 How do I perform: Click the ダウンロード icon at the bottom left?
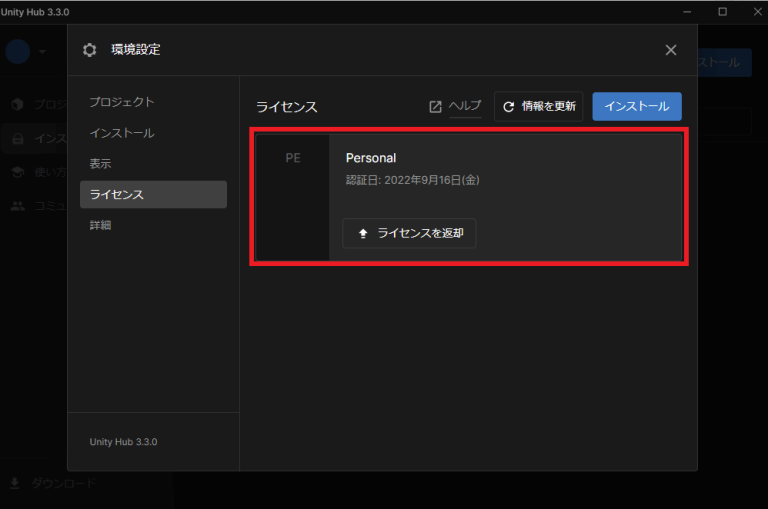pyautogui.click(x=15, y=484)
